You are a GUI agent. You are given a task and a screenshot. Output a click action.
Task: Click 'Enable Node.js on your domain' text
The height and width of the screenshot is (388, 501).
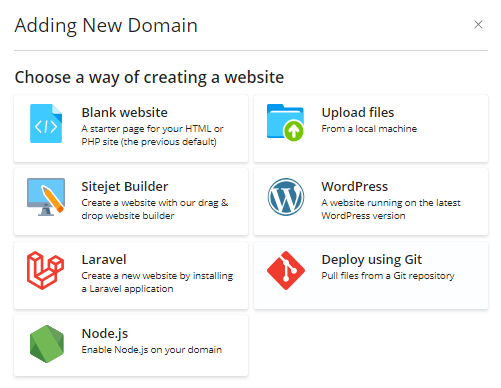(152, 350)
